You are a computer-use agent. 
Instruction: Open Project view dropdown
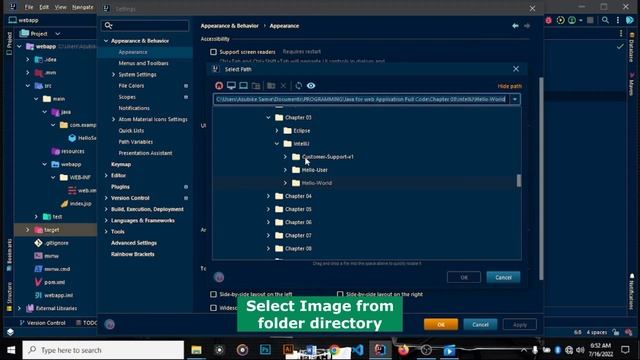coord(58,33)
